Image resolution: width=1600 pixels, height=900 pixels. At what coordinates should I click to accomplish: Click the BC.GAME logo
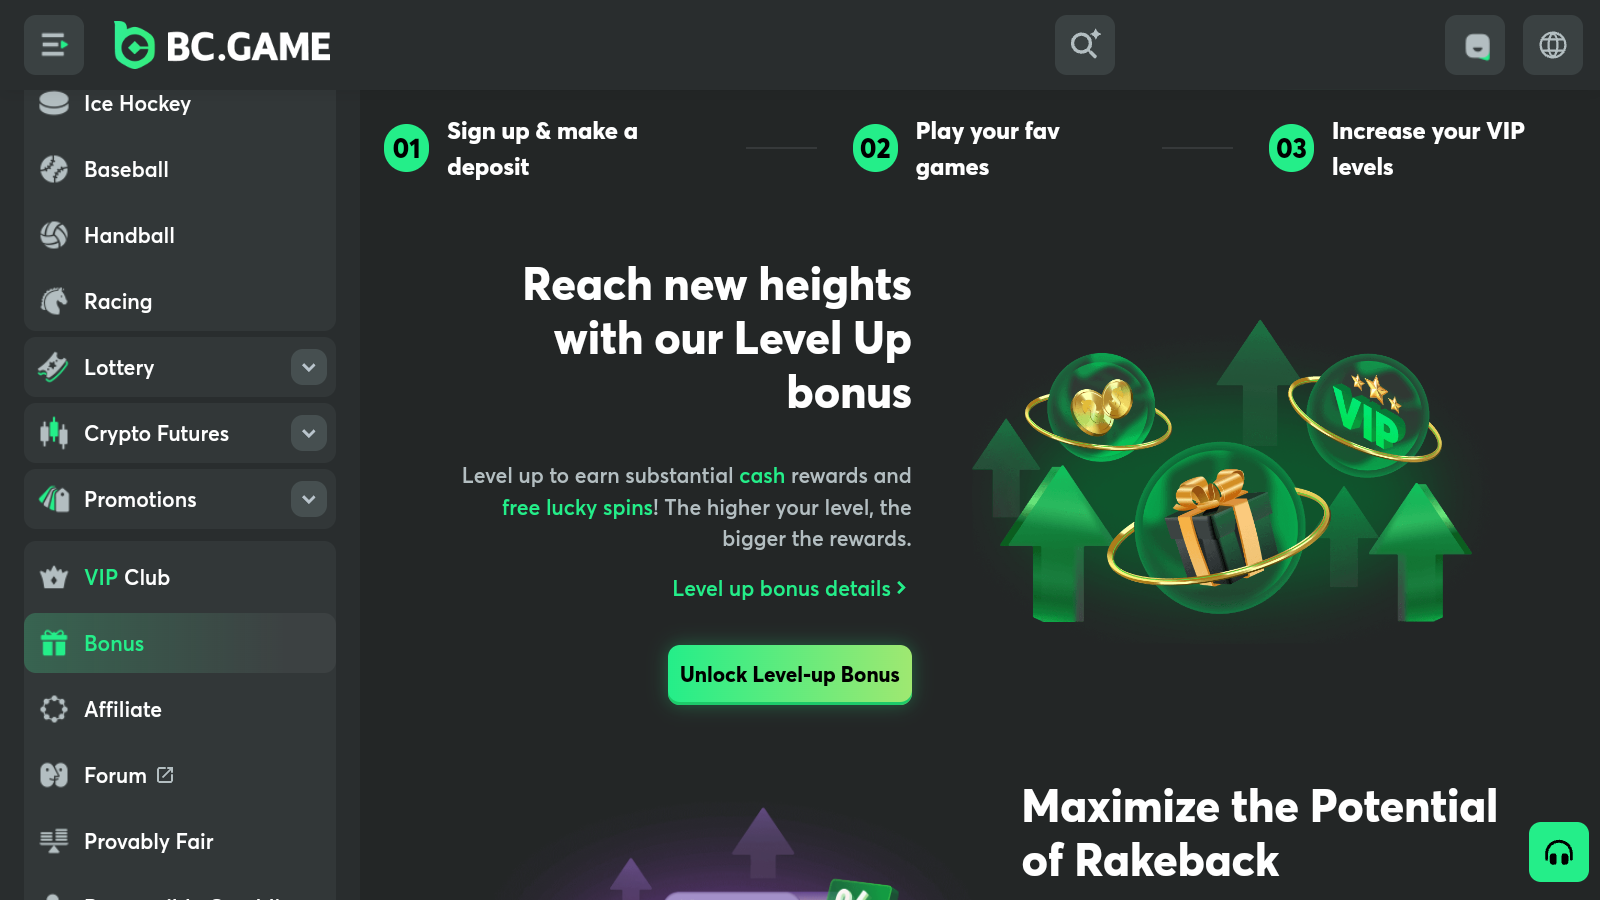pos(222,45)
